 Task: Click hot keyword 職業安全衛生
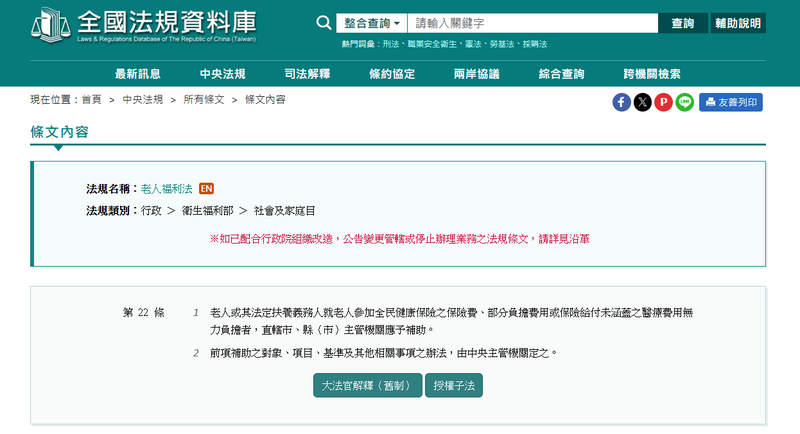tap(432, 44)
